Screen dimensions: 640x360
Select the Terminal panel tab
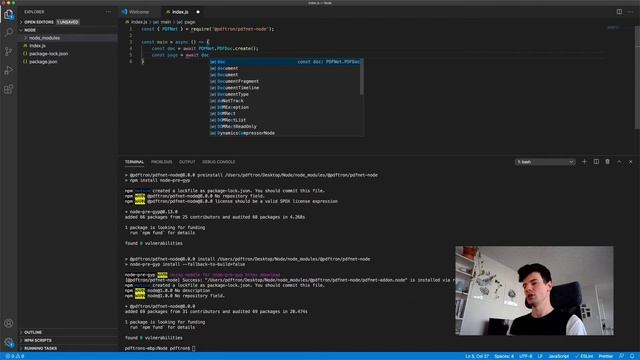134,162
